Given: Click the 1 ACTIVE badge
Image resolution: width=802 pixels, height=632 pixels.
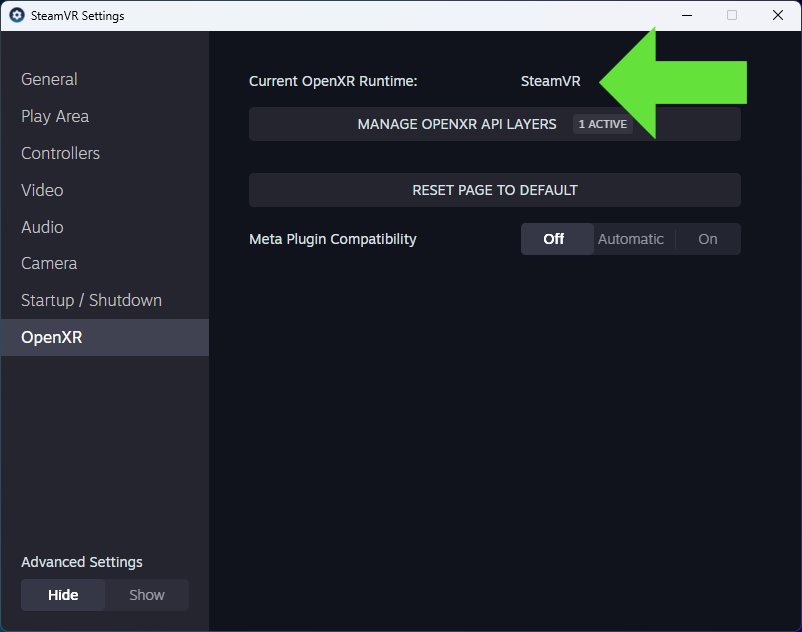Looking at the screenshot, I should (603, 124).
